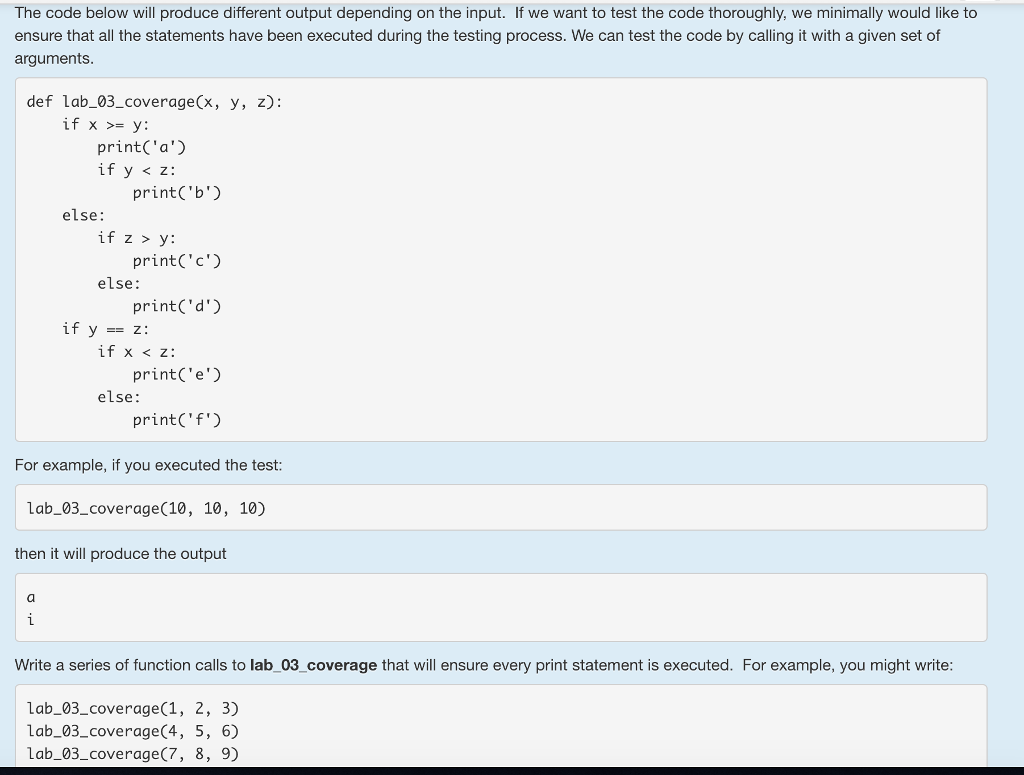The height and width of the screenshot is (775, 1024).
Task: Click the lab_03_coverage(10, 10, 10) example call
Action: (145, 508)
